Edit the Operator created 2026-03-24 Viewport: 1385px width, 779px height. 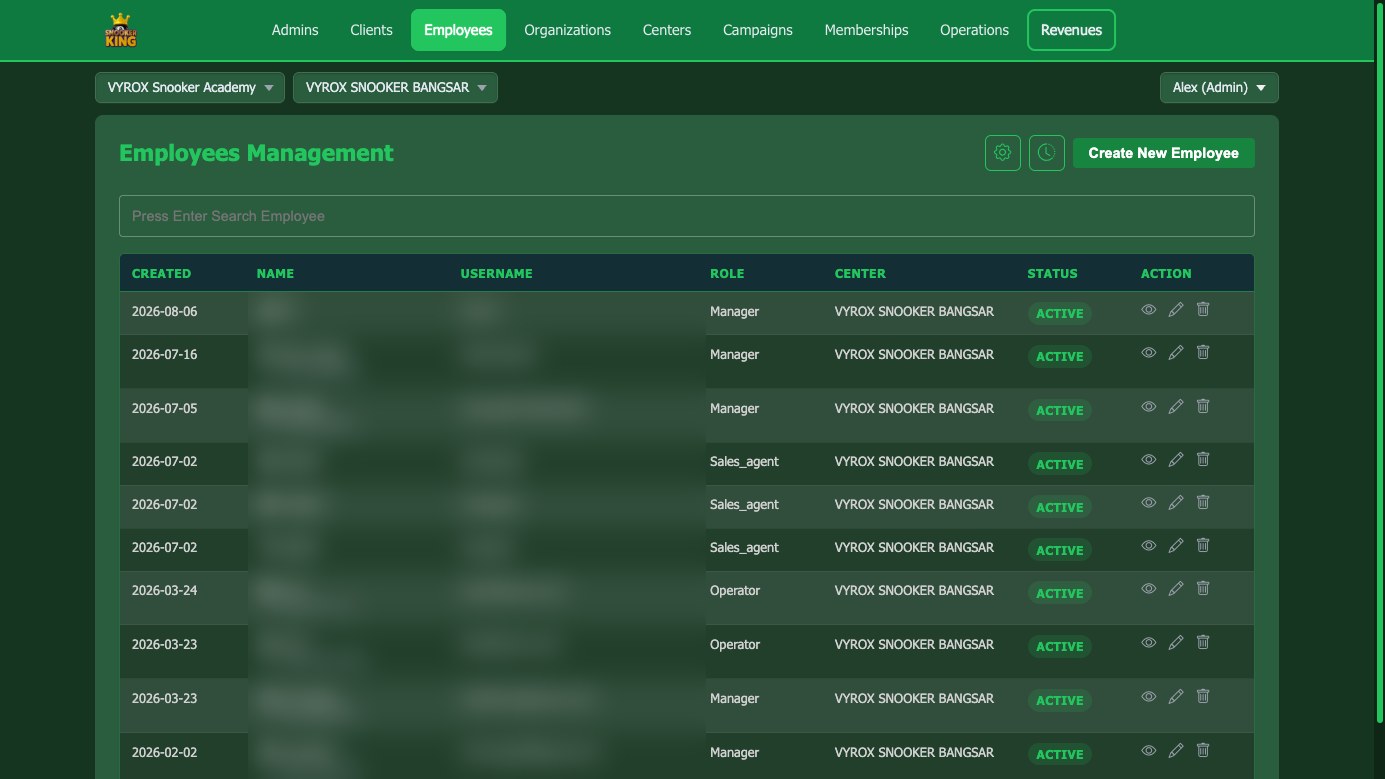1176,589
